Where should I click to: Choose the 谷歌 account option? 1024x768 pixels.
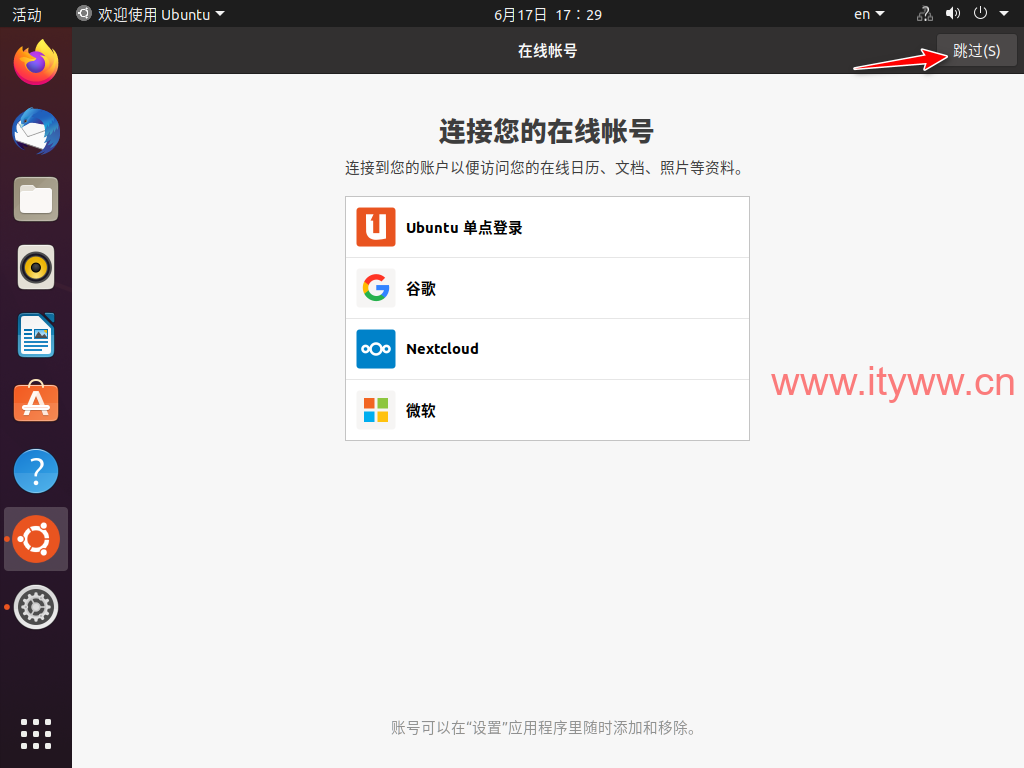(547, 288)
